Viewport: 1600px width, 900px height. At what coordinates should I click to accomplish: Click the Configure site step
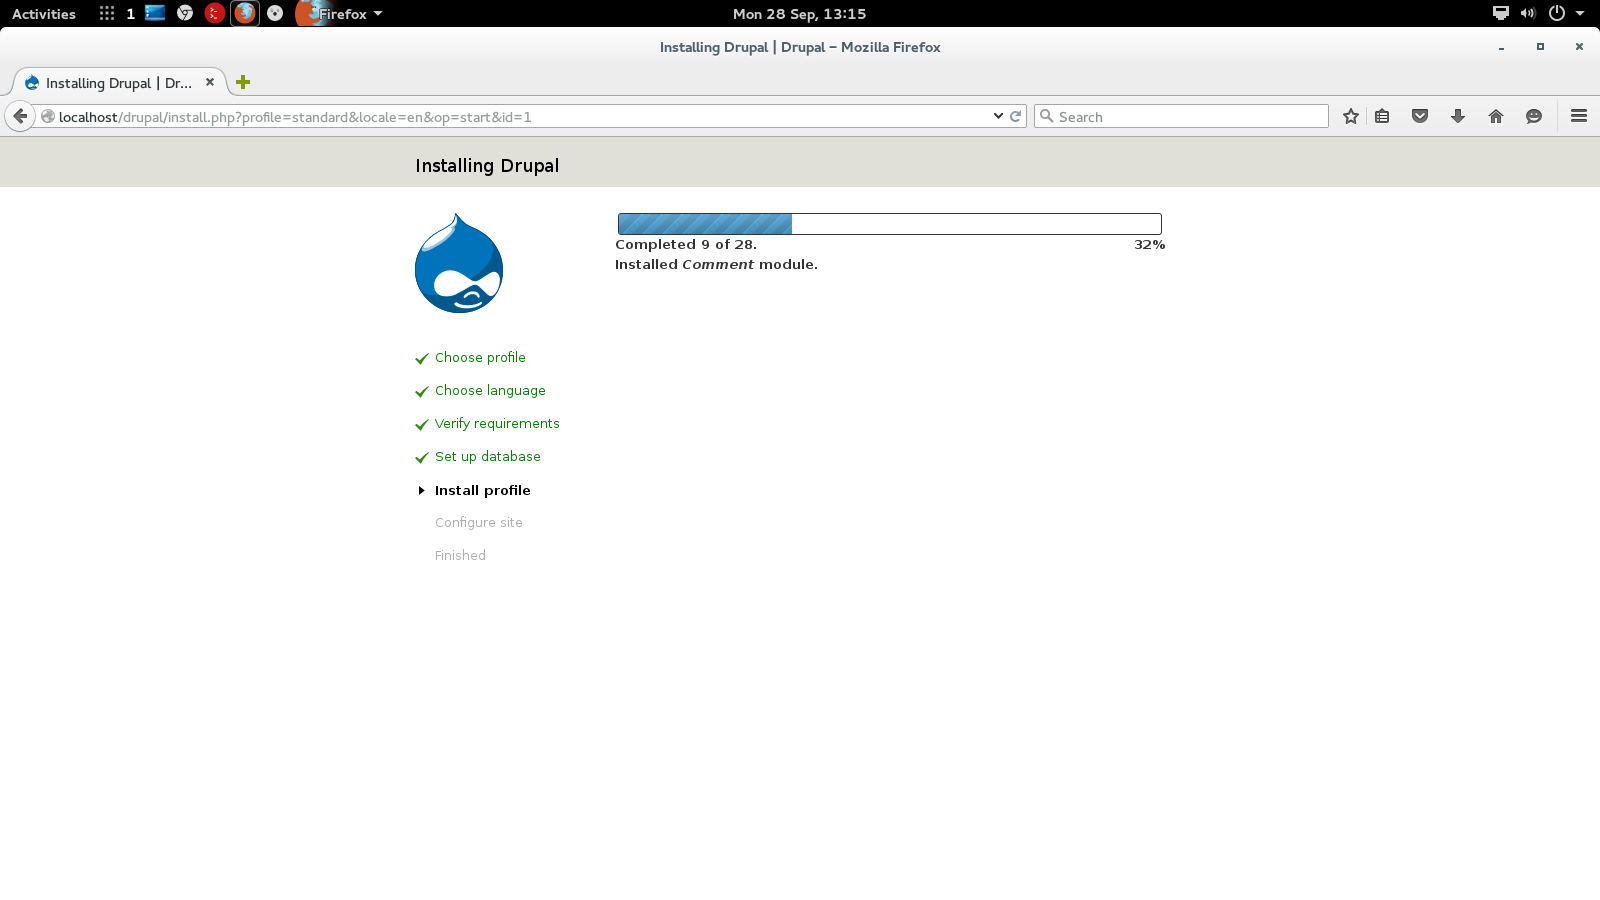479,523
